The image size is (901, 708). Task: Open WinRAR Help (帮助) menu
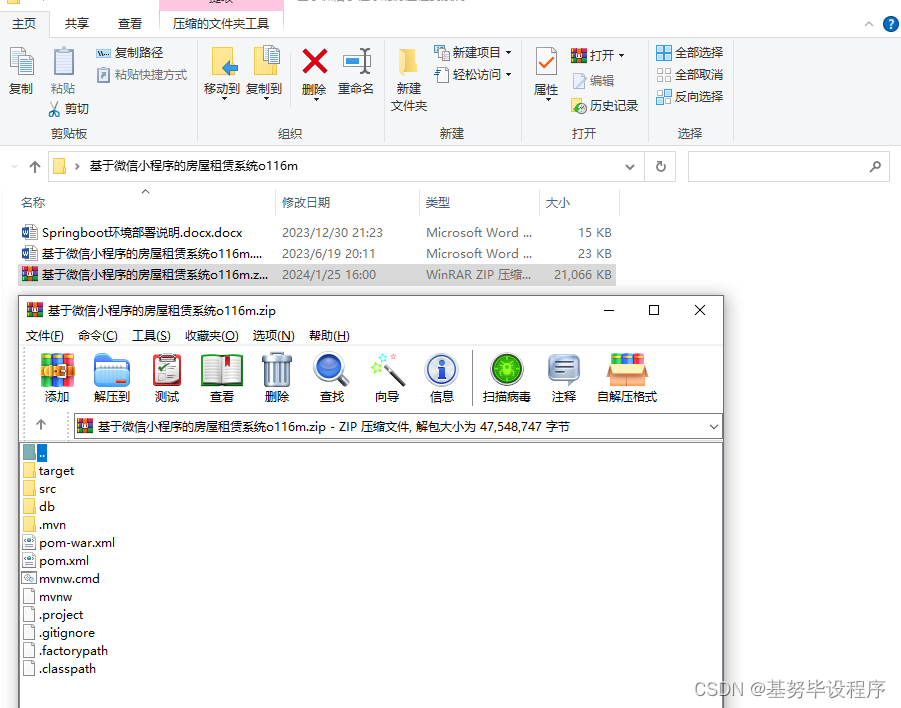click(x=329, y=336)
